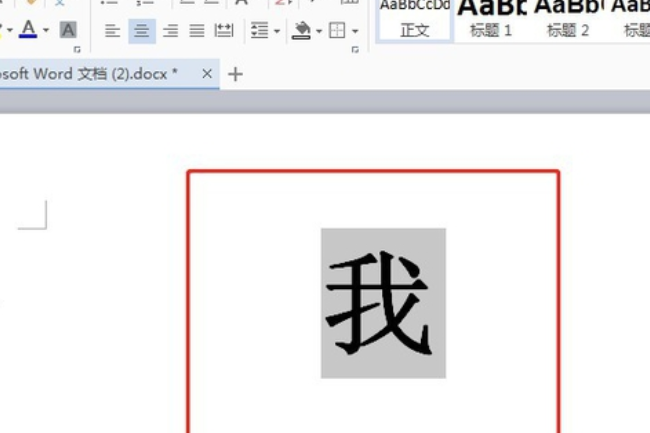Align text to the left

click(112, 31)
